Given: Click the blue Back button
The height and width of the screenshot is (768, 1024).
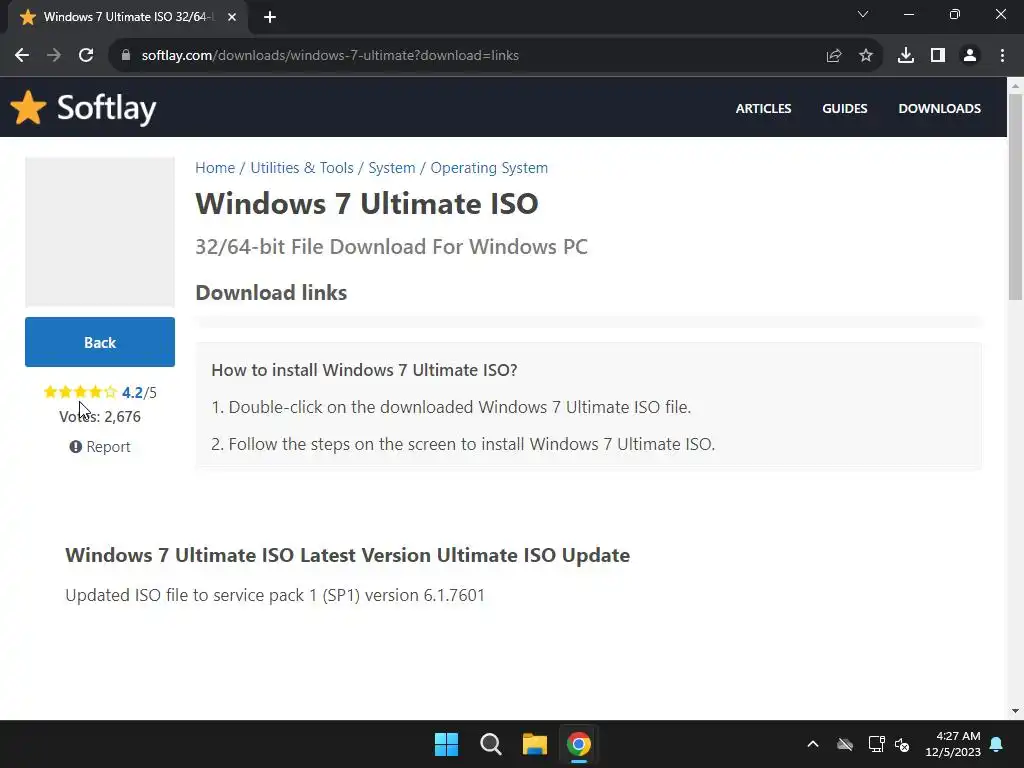Looking at the screenshot, I should click(x=100, y=342).
